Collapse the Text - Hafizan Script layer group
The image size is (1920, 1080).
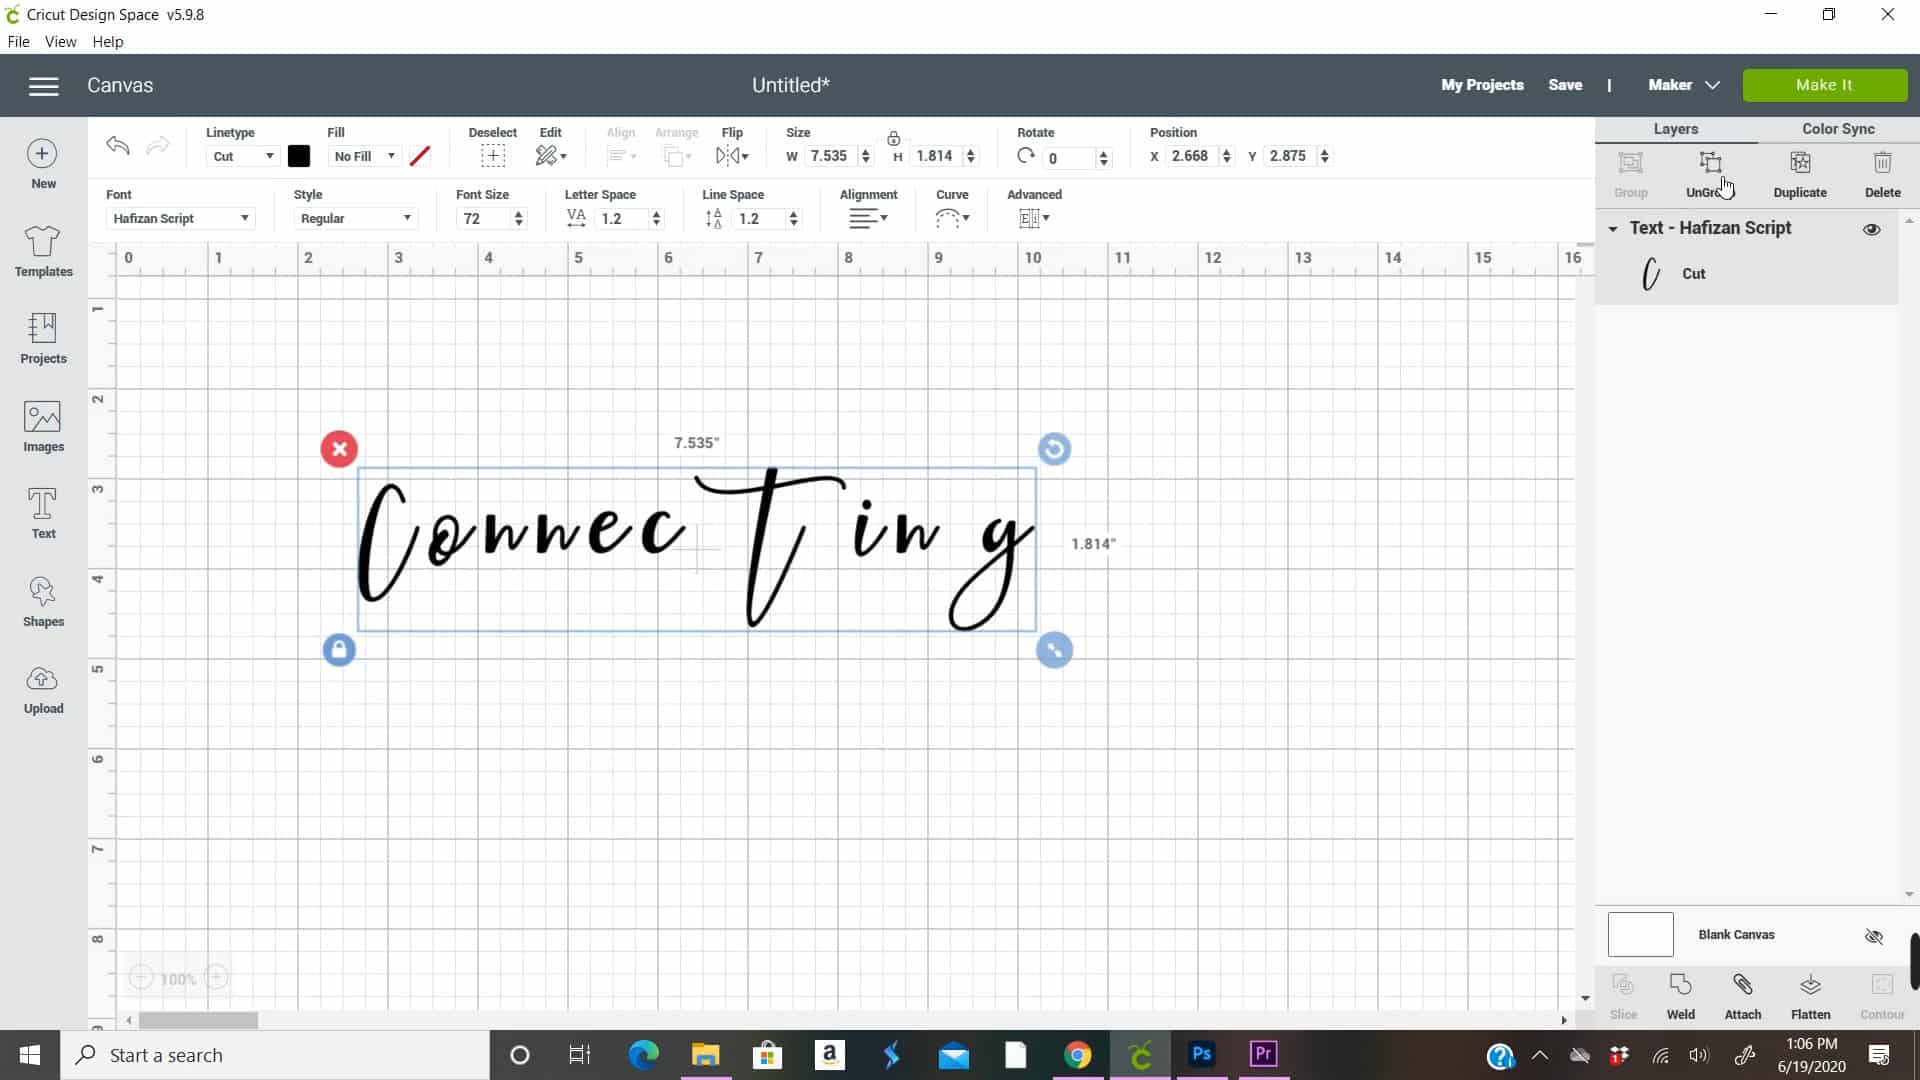coord(1613,229)
